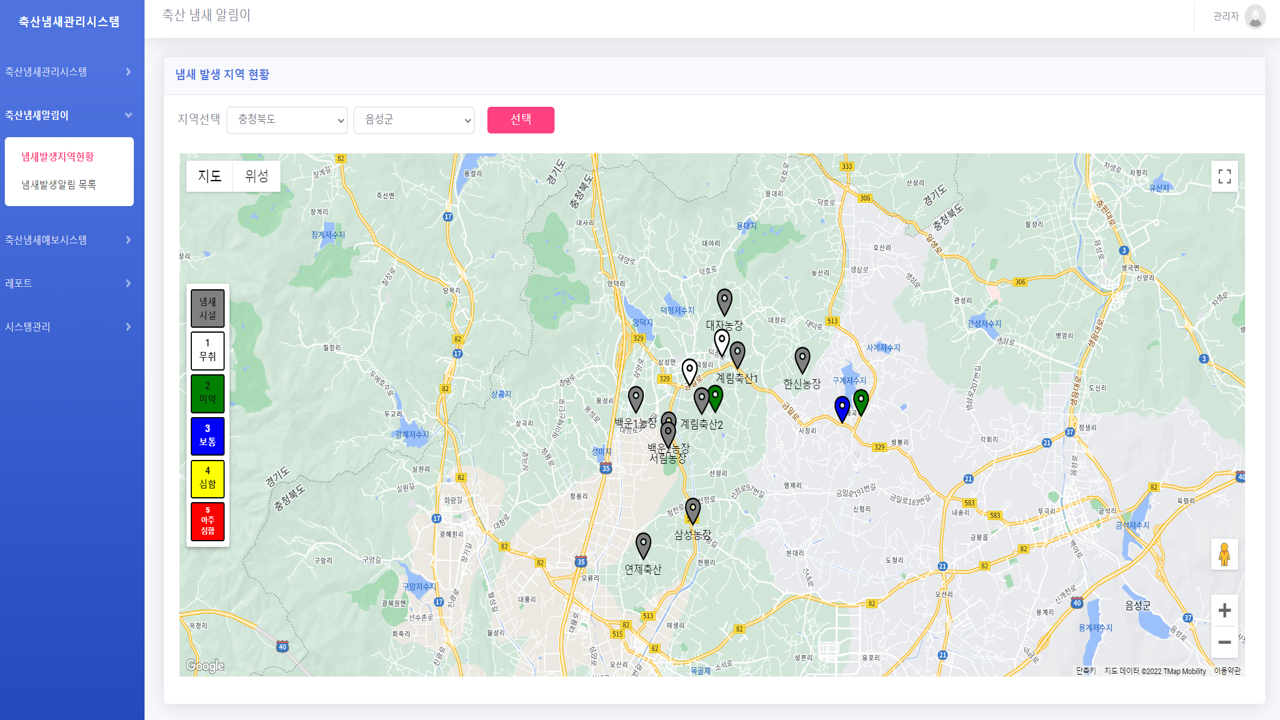Switch map to 지도 map view

(x=209, y=176)
